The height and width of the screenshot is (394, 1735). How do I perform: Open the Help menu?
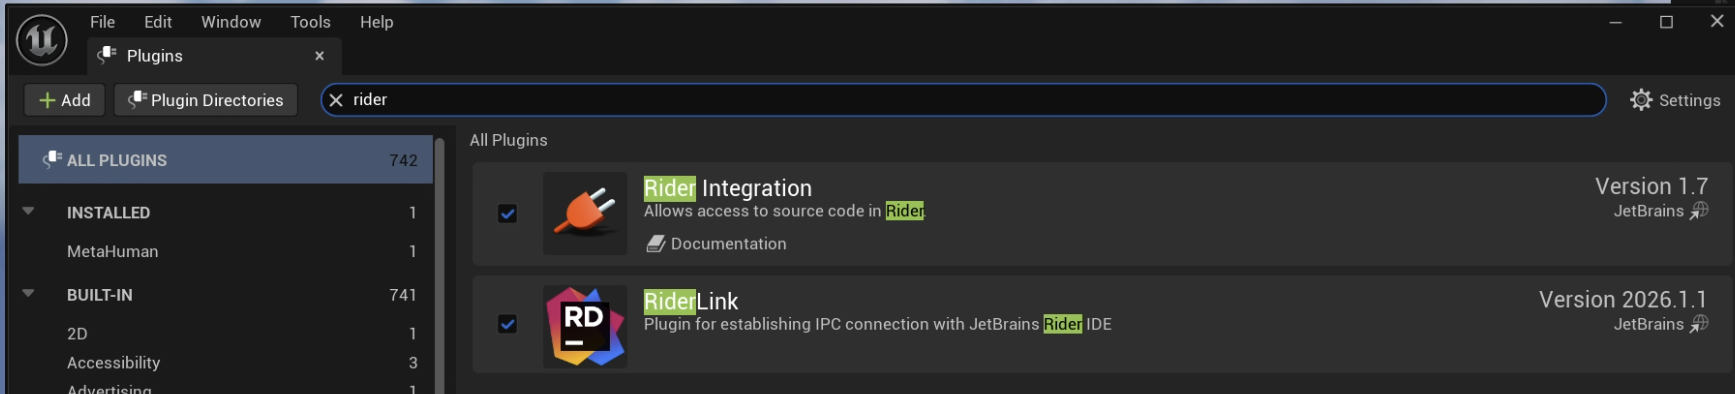pos(376,22)
